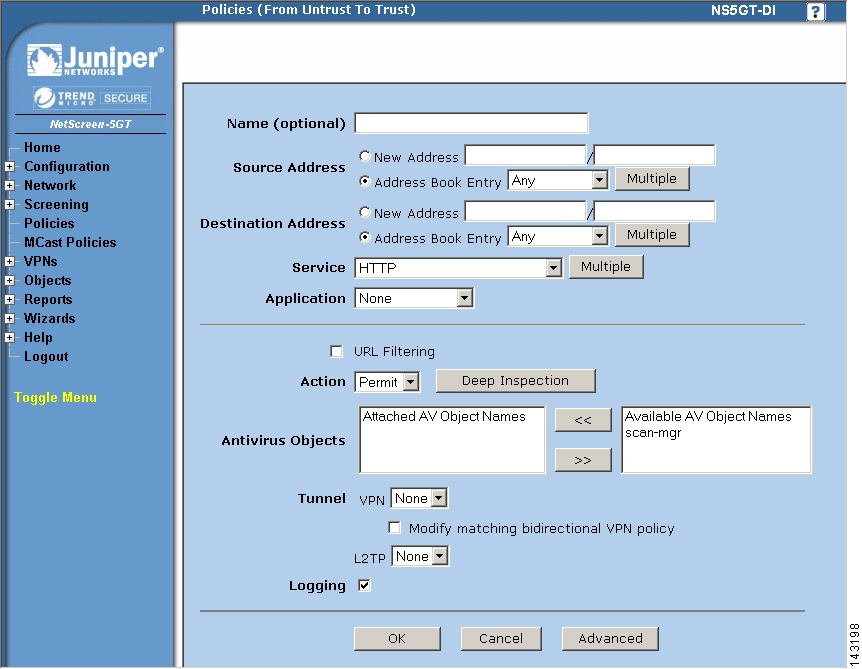
Task: Click Source New Address IP field
Action: coord(526,155)
